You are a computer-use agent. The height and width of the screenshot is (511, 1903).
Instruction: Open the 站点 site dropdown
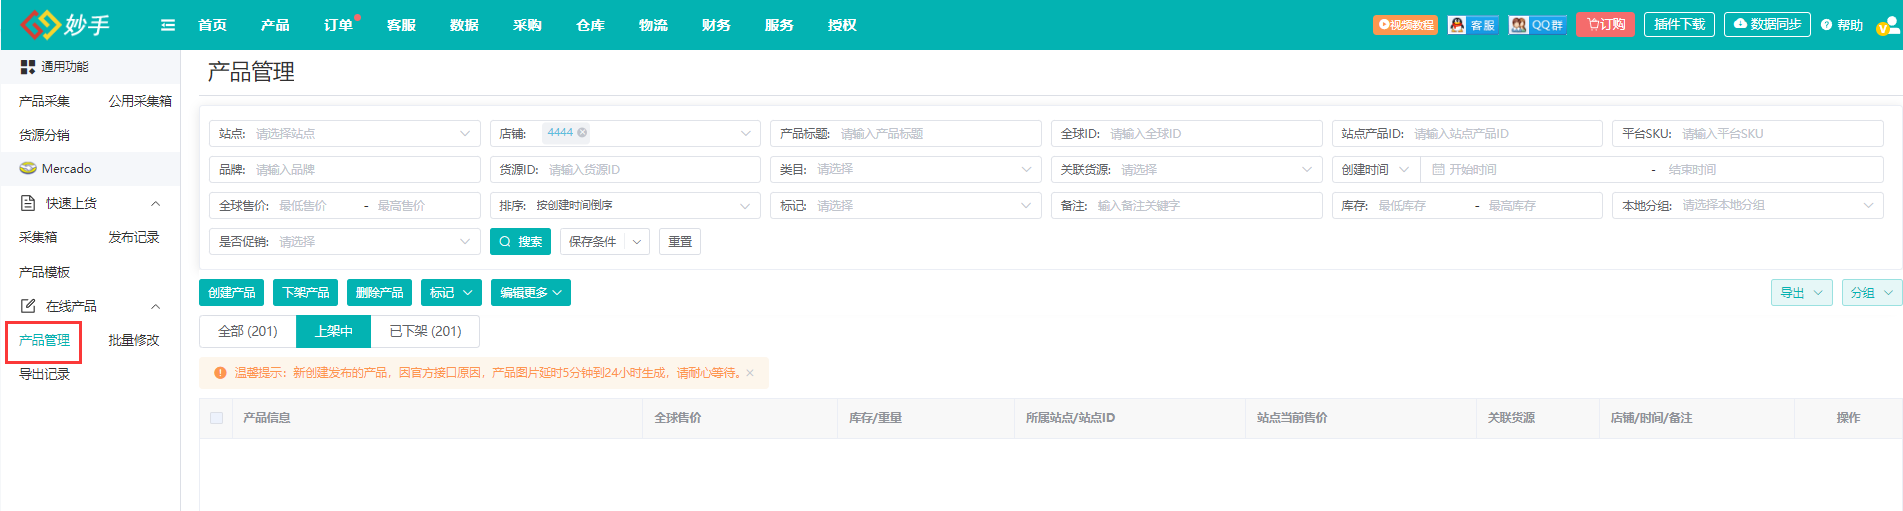pos(344,133)
